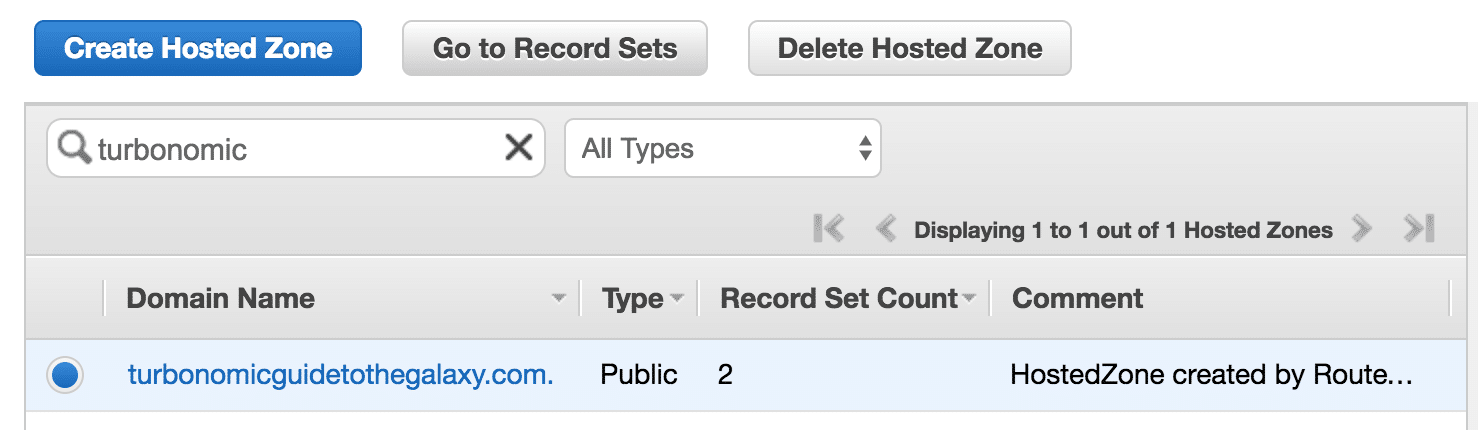The image size is (1478, 430).
Task: Open turbonomicguidetothegalaxy.com domain link
Action: click(x=340, y=375)
